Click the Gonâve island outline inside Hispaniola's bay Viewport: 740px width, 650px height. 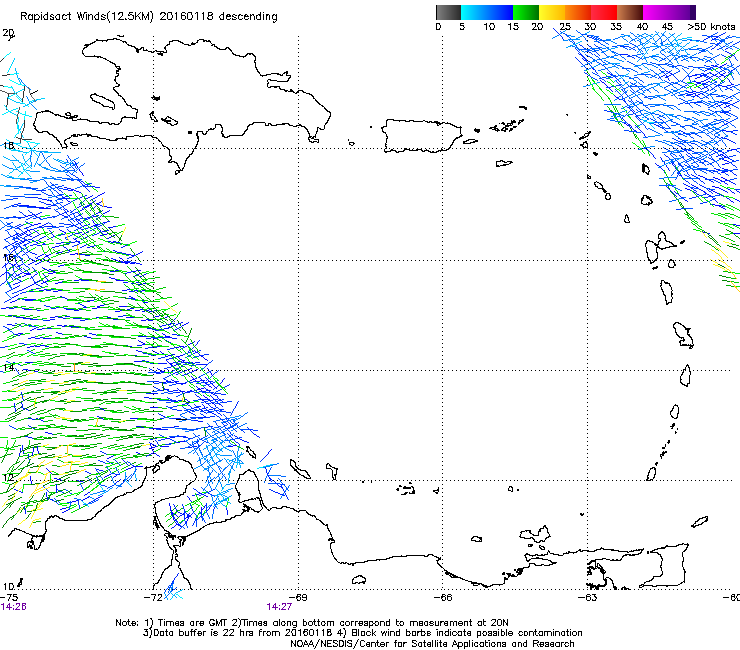point(102,101)
